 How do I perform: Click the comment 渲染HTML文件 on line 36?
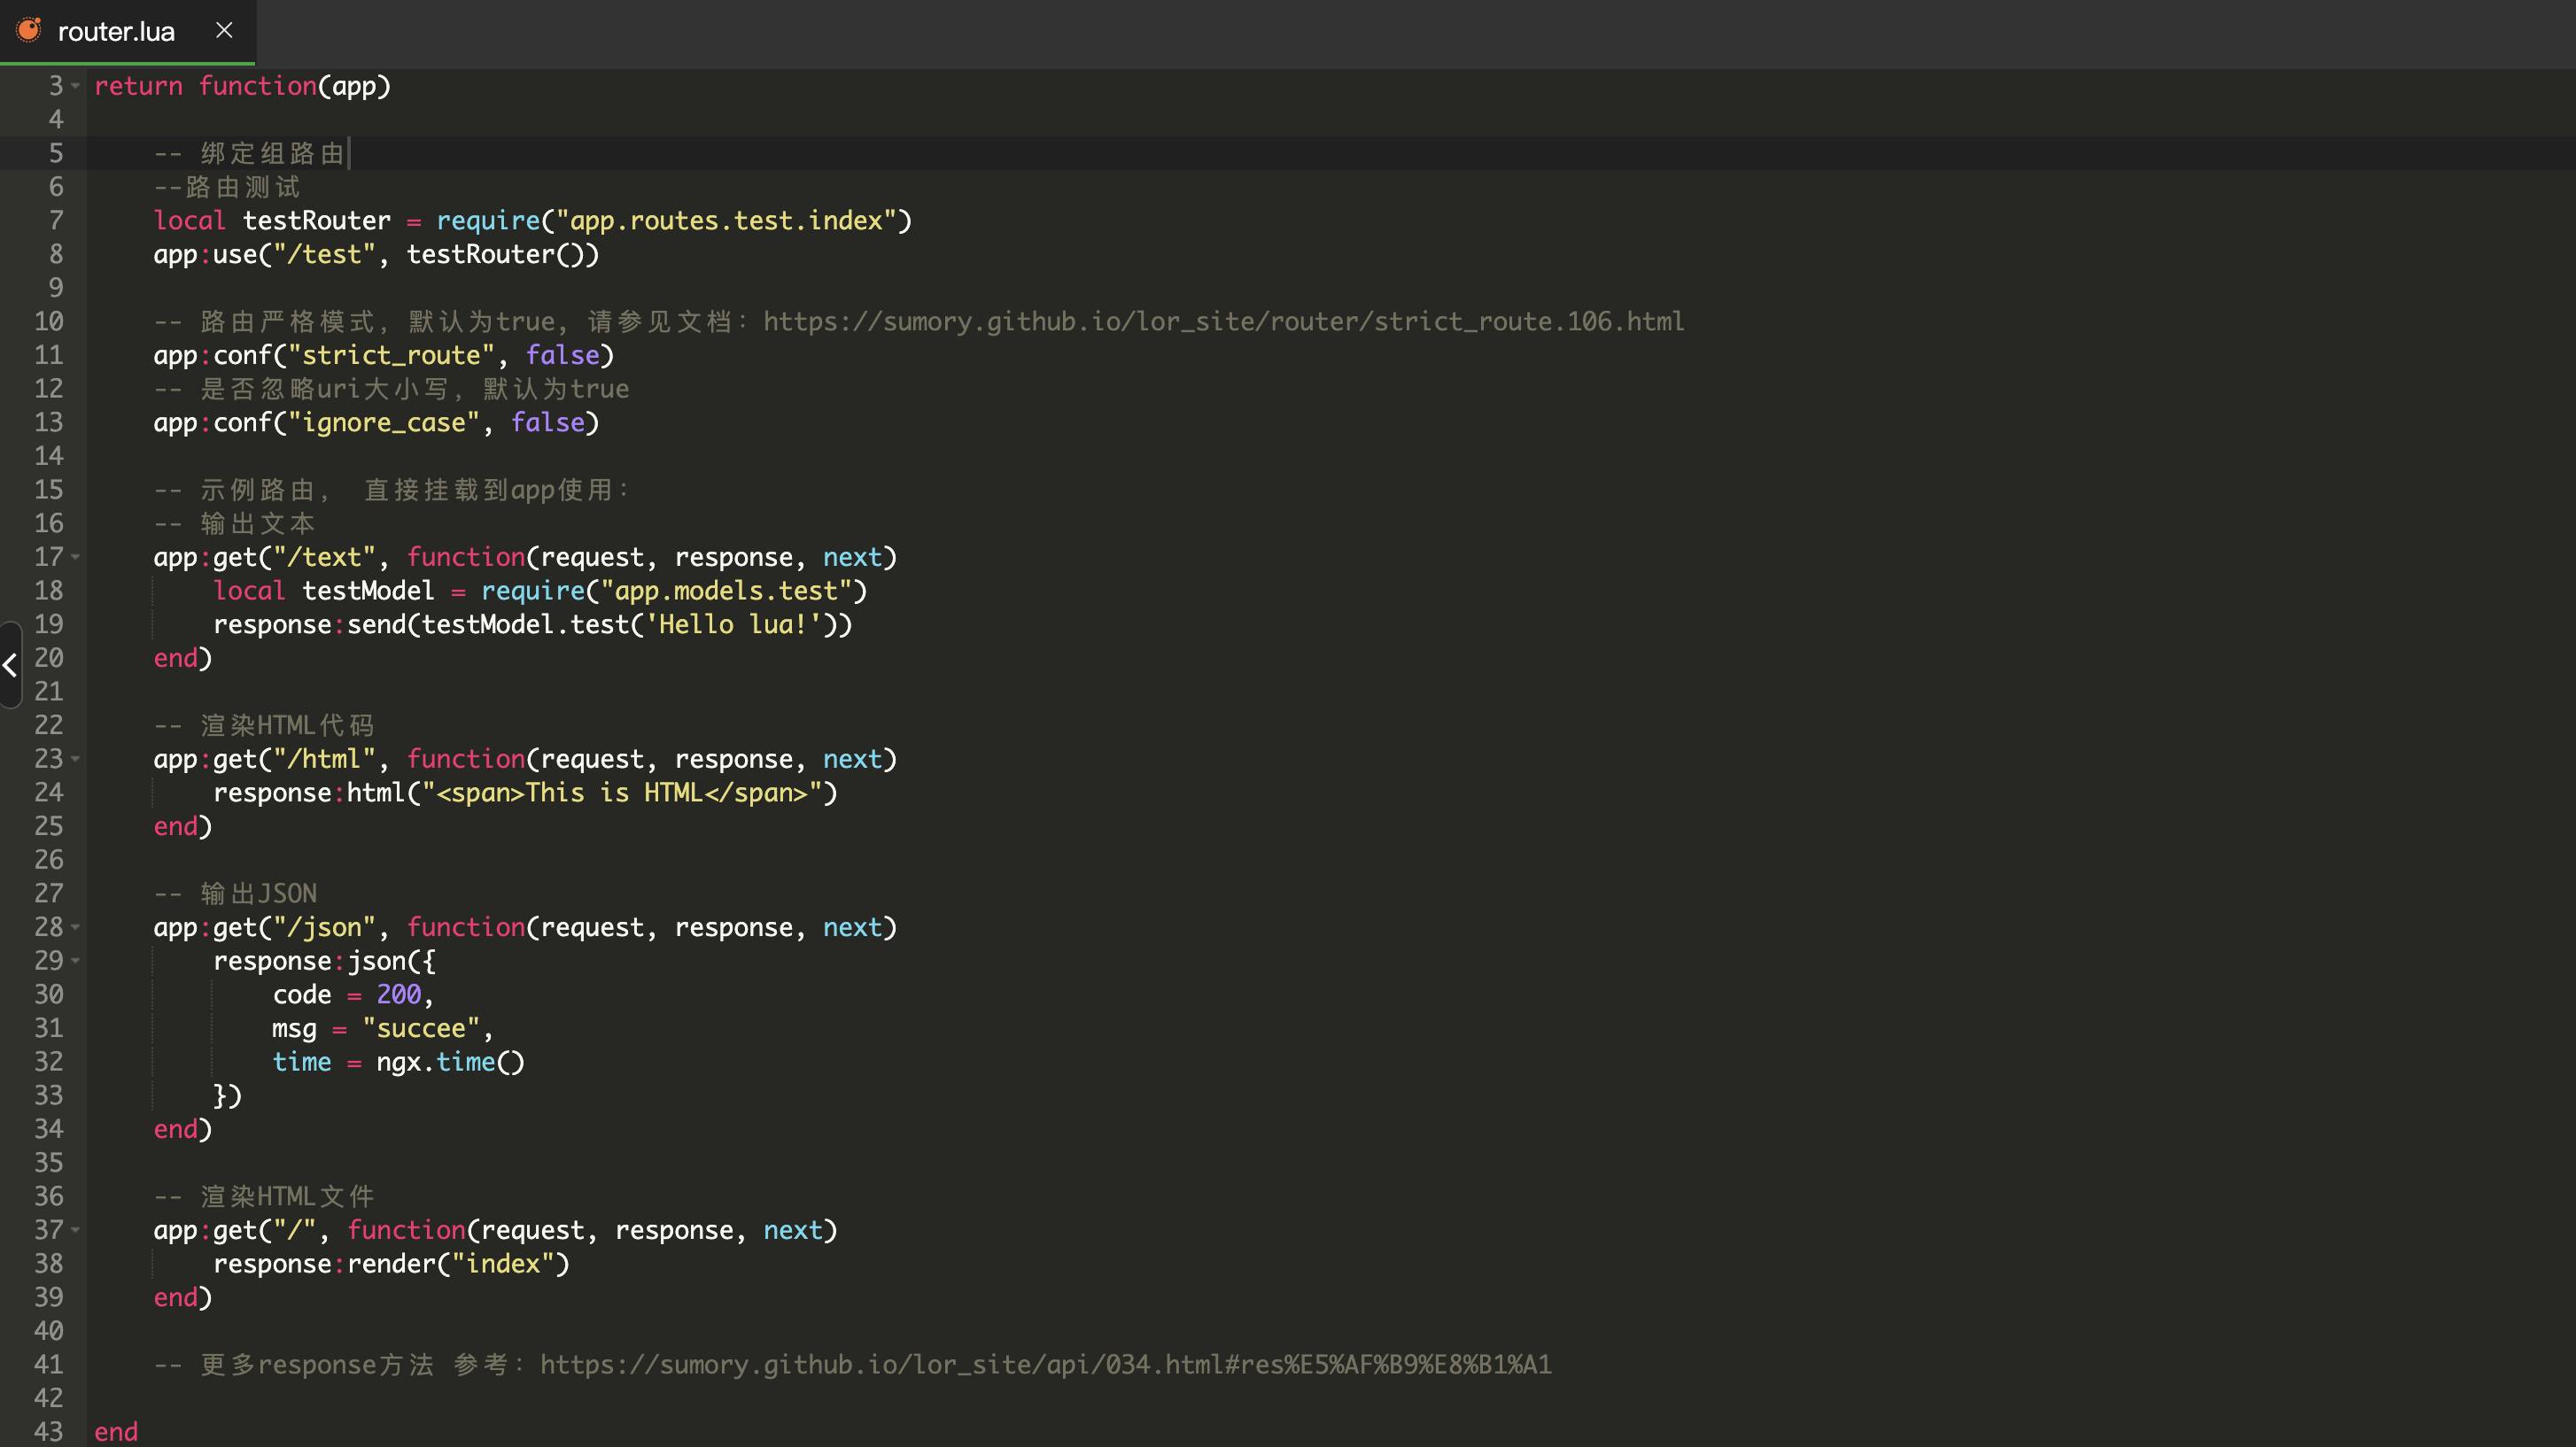[x=287, y=1196]
